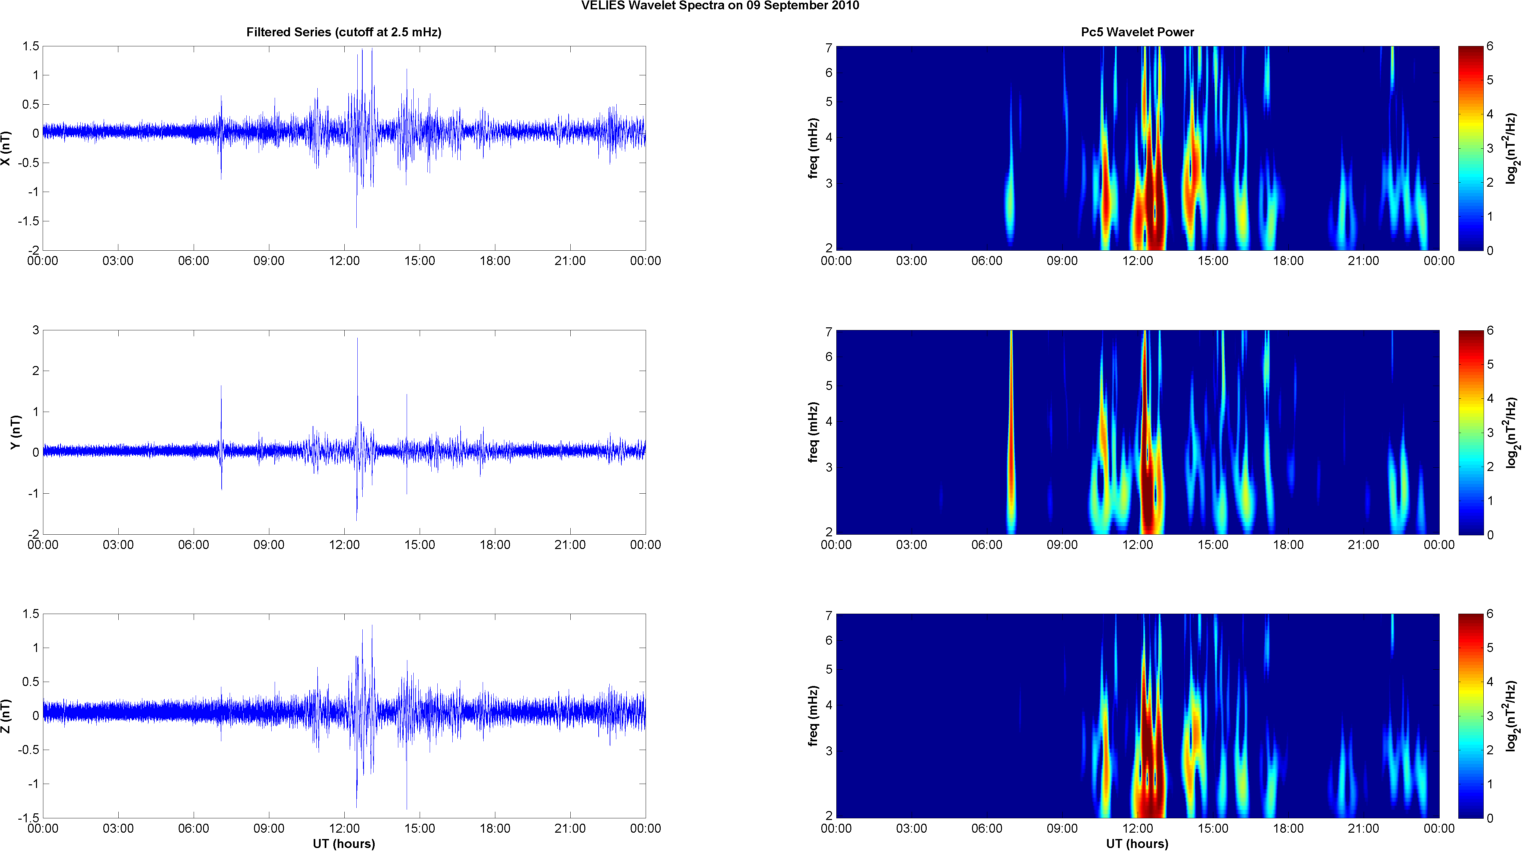1522x851 pixels.
Task: Click the Z component time series plot
Action: tap(344, 716)
